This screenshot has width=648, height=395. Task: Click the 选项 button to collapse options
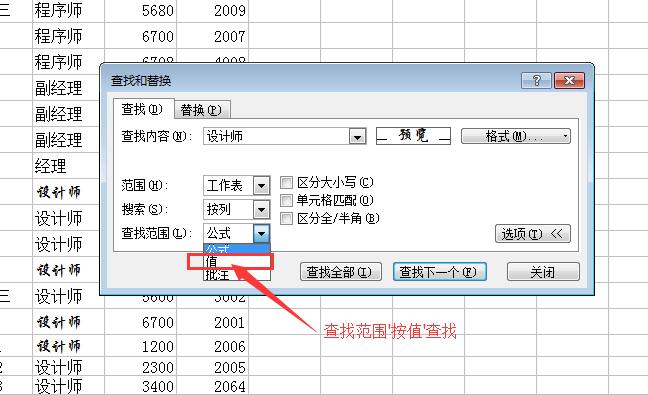coord(533,234)
